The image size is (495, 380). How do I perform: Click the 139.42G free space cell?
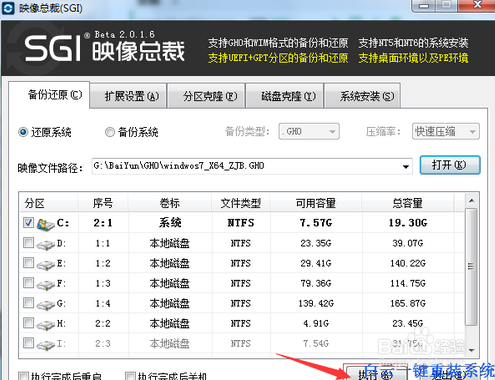pyautogui.click(x=316, y=303)
